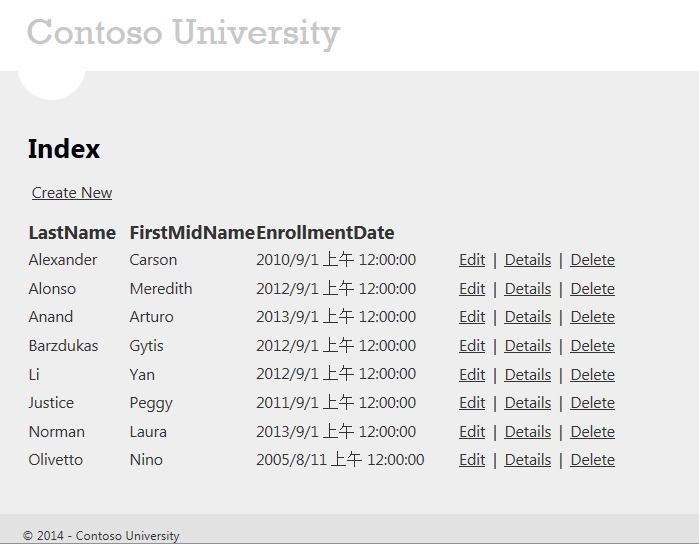Screen dimensions: 699x545
Task: Edit the Alexander Carson record
Action: coord(472,260)
